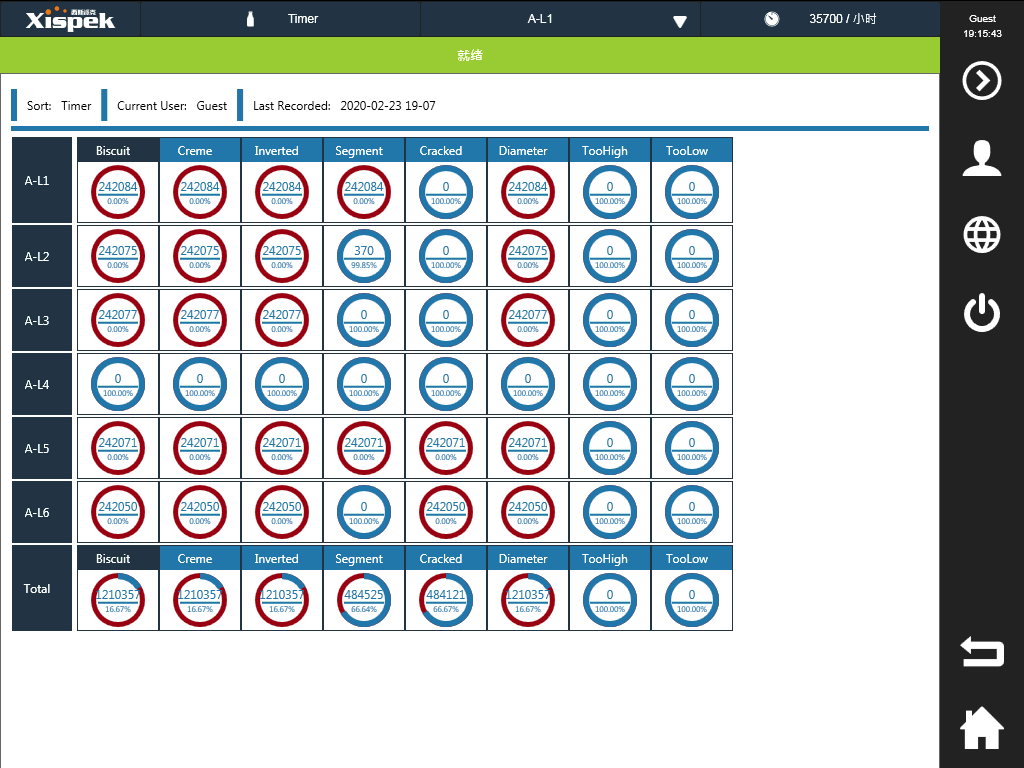The image size is (1024, 768).
Task: Open the language globe icon
Action: coord(982,234)
